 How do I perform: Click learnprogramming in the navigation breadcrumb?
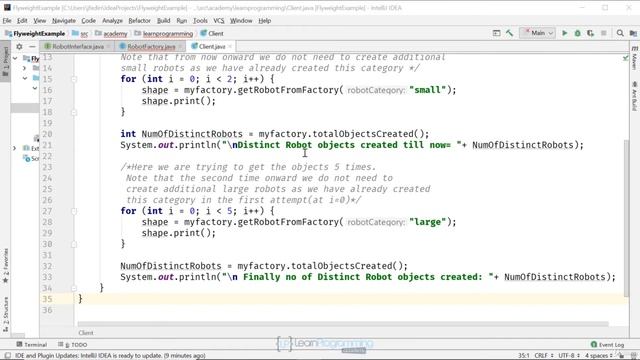click(x=164, y=33)
